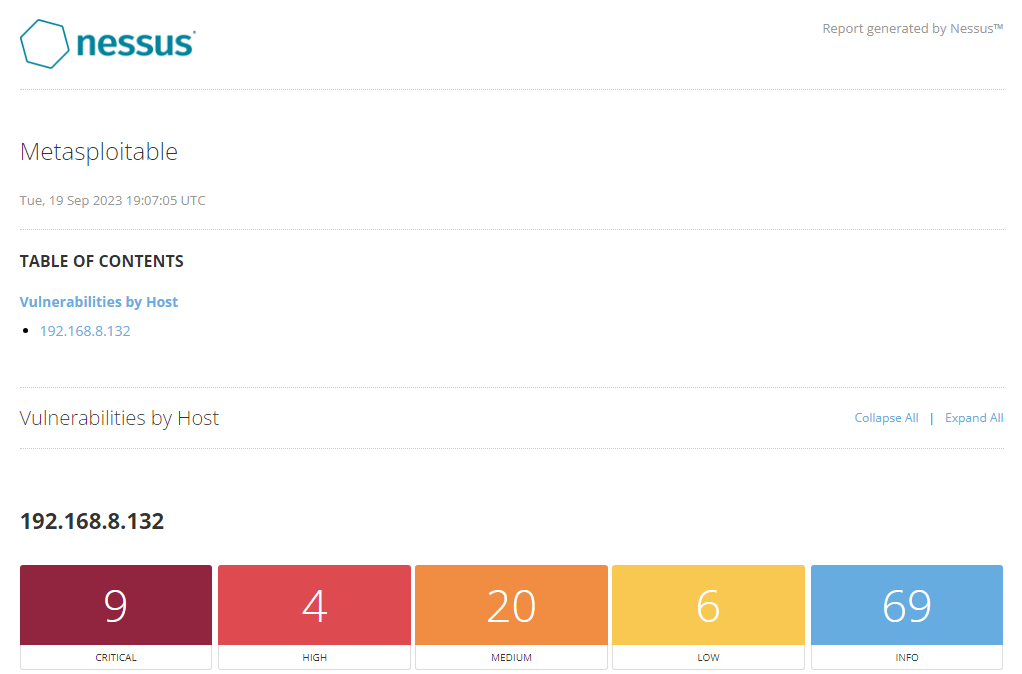Follow the 192.168.8.132 table of contents link
Viewport: 1022px width, 674px height.
point(85,331)
